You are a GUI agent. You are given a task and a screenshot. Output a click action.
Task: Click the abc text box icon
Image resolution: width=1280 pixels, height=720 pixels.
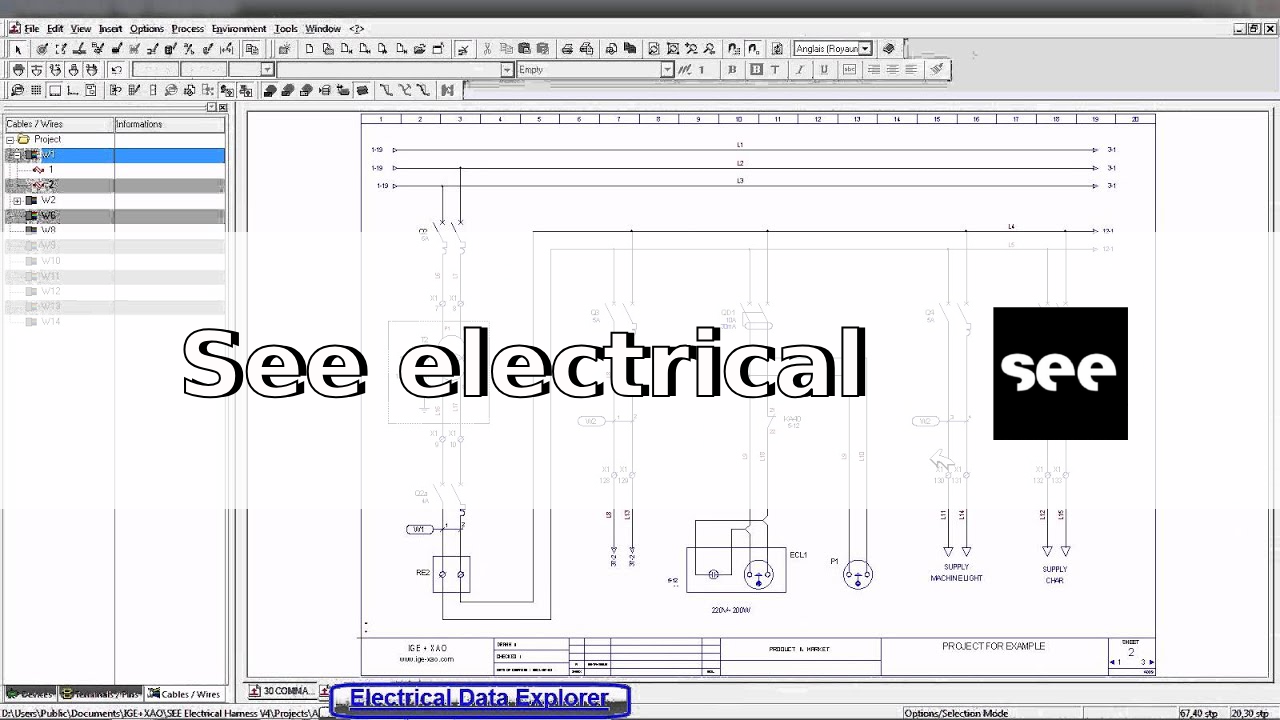pos(849,69)
